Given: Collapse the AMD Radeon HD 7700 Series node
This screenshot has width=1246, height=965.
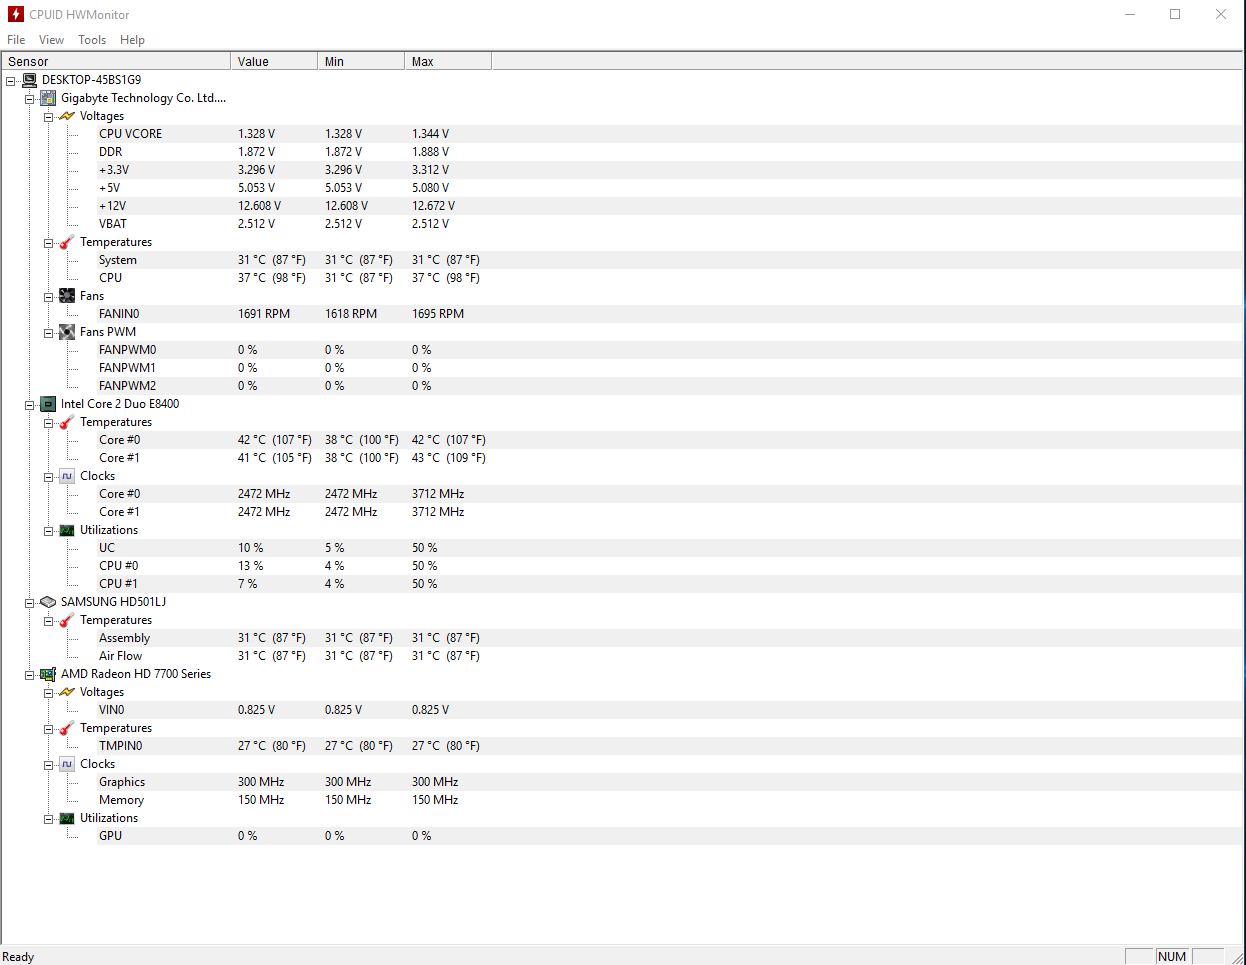Looking at the screenshot, I should [30, 675].
